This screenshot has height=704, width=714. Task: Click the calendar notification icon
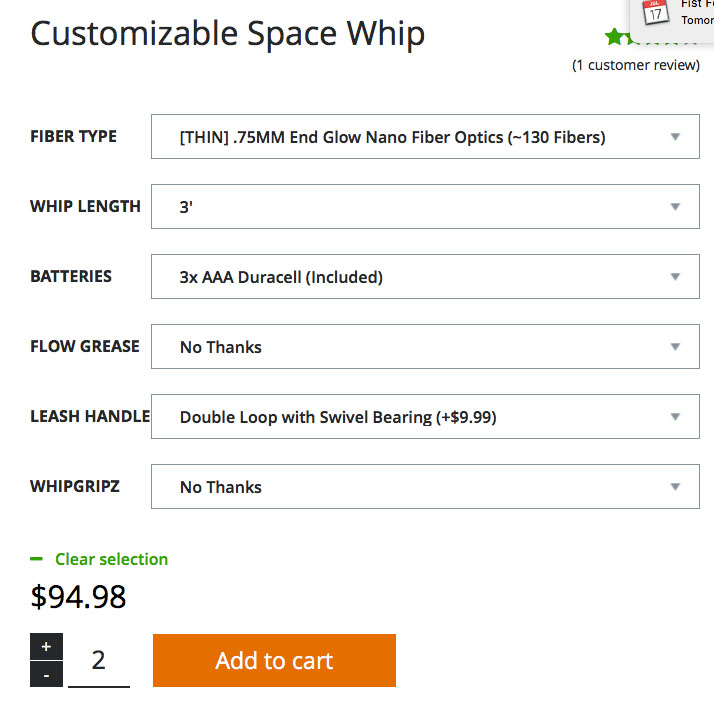(656, 12)
